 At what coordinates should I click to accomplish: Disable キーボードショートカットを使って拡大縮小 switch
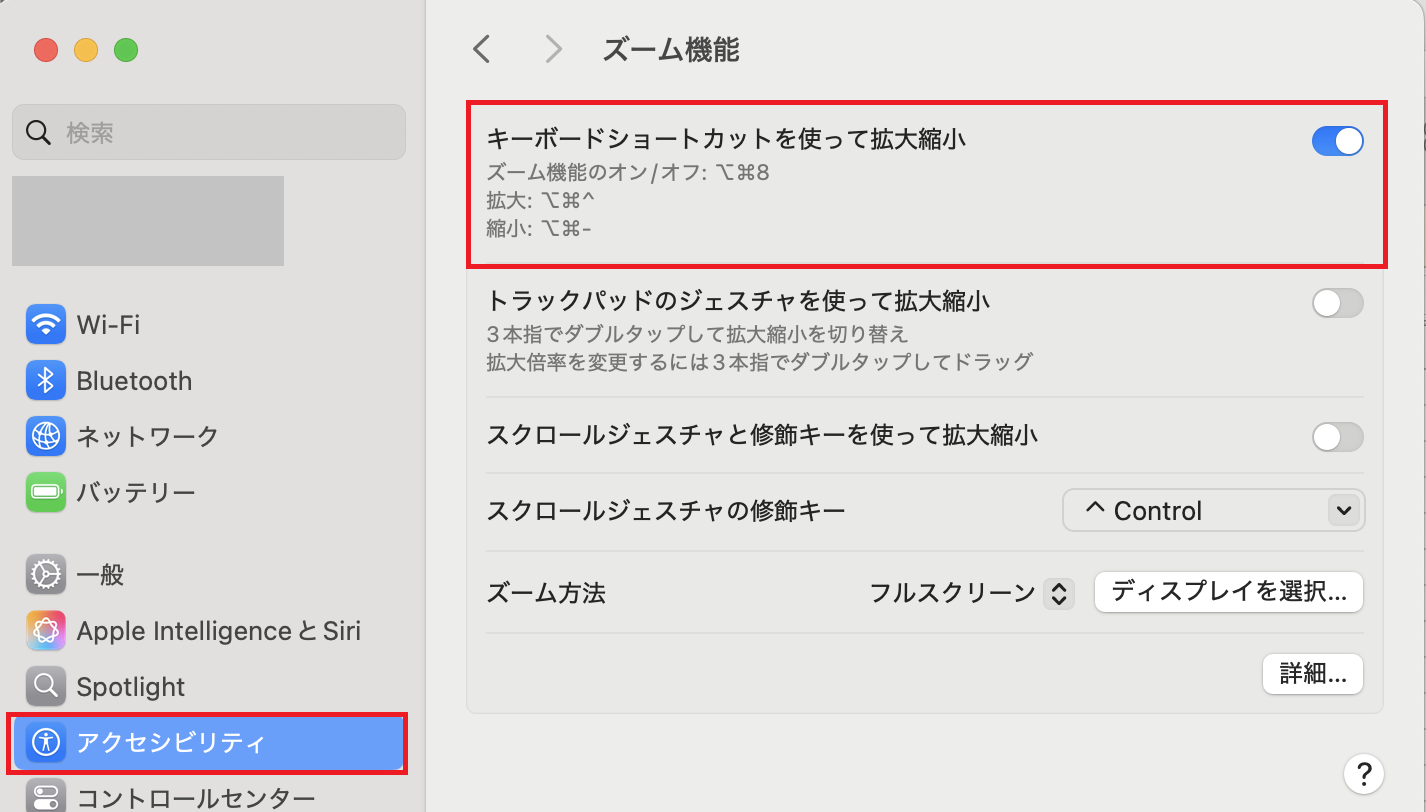click(1338, 141)
